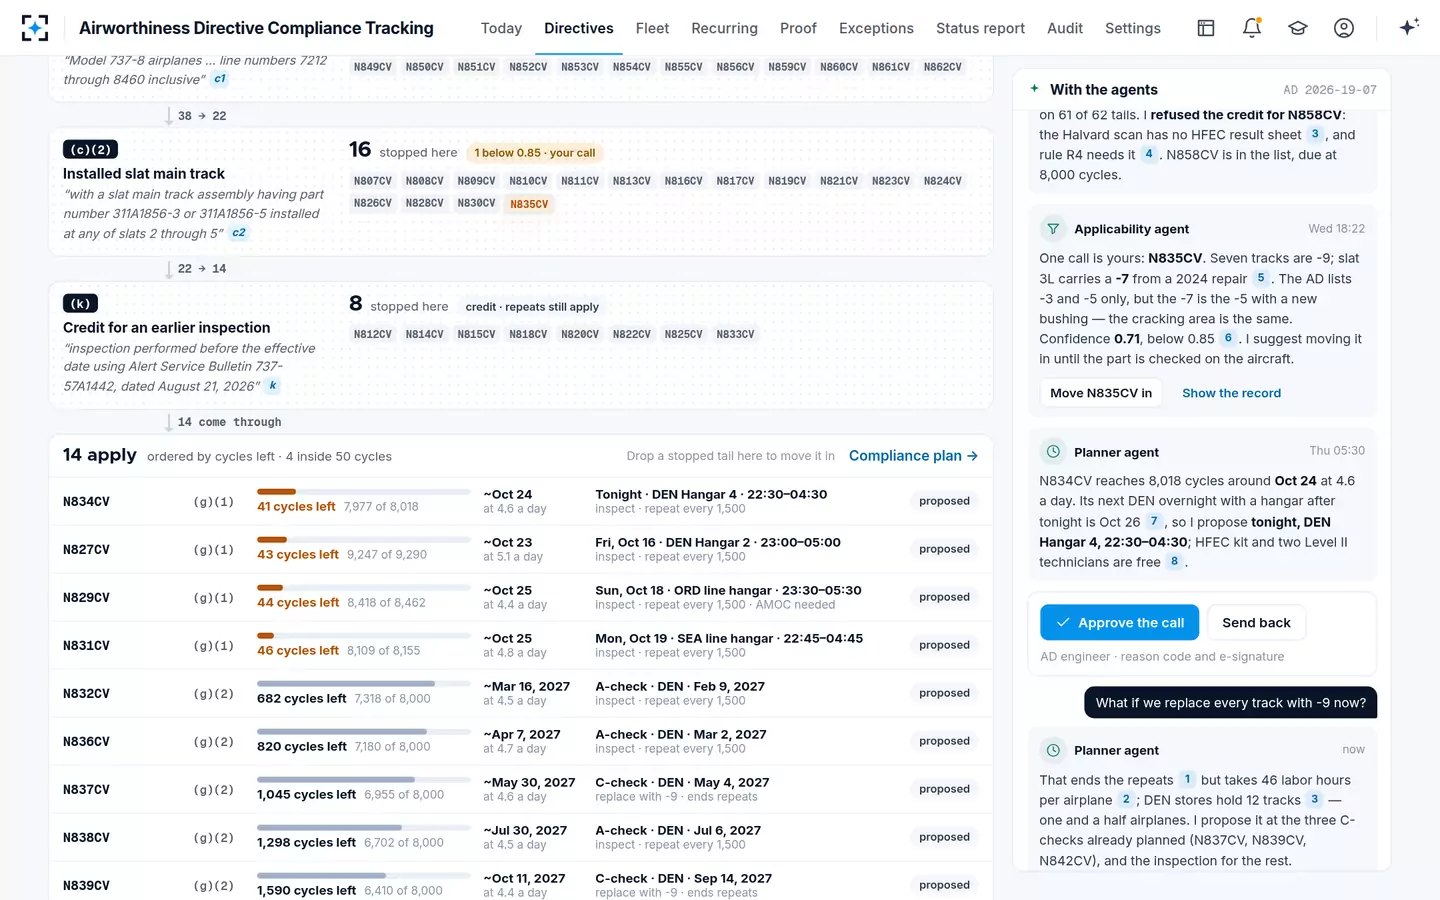This screenshot has width=1440, height=900.
Task: Select the N829CV row tail number
Action: tap(86, 598)
